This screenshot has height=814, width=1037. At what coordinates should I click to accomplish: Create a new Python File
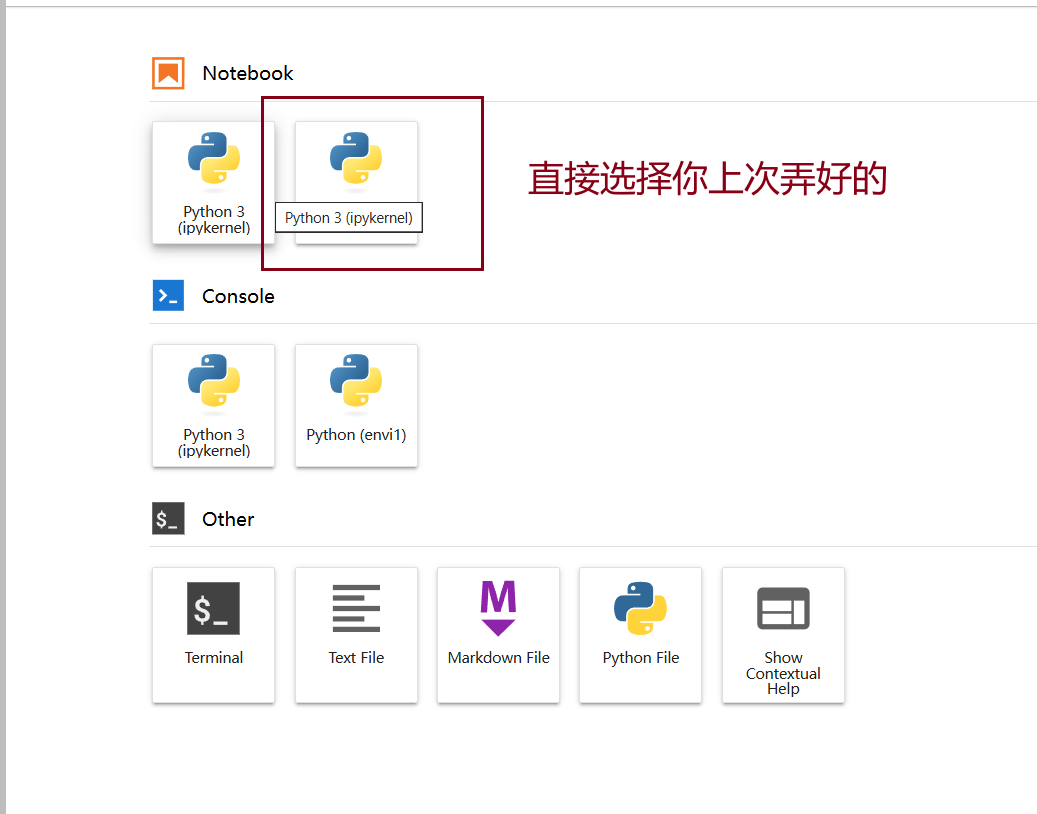640,635
